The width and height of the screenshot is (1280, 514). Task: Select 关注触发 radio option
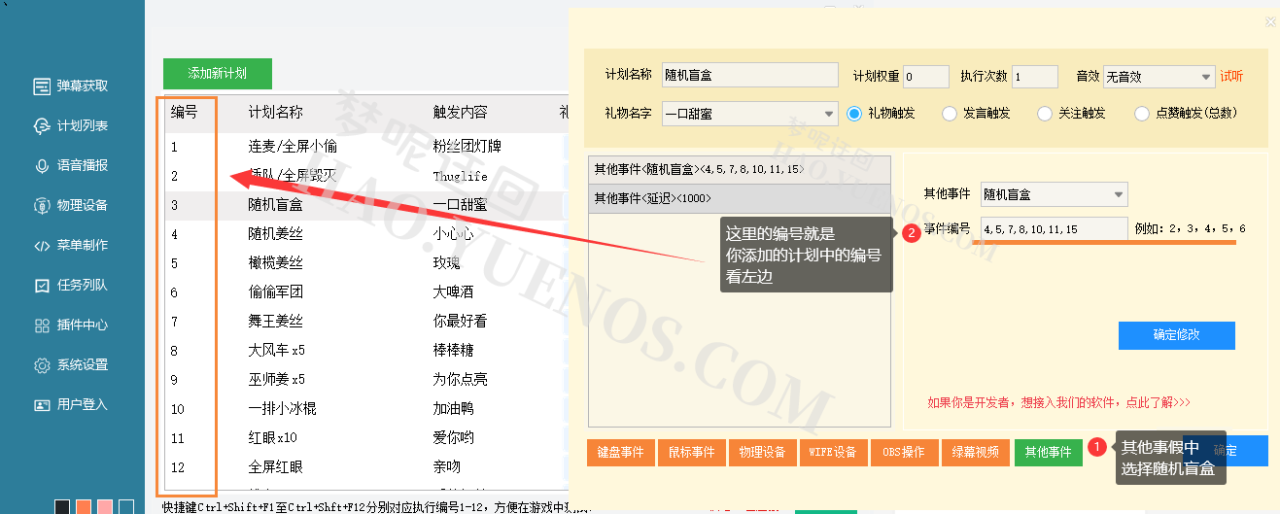click(x=1046, y=114)
